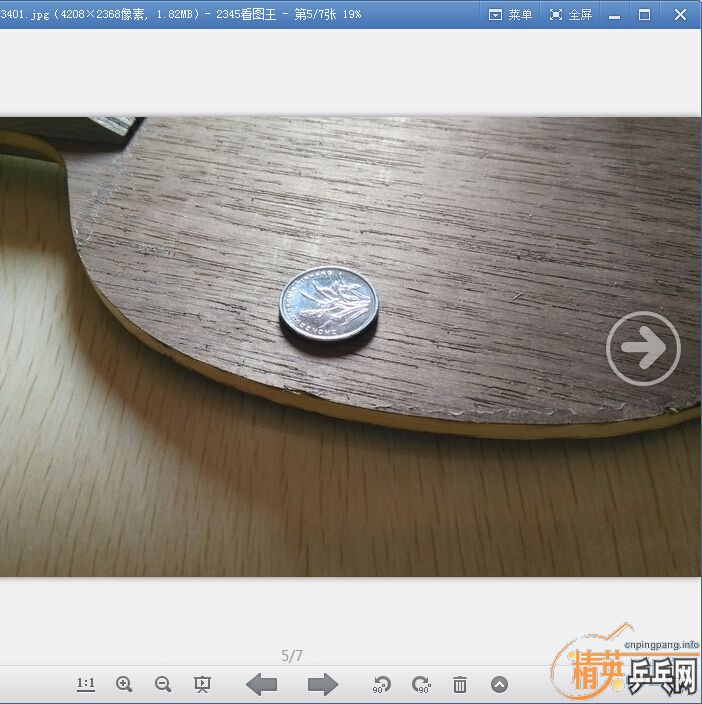Open the 菜单 dropdown menu

coord(510,14)
